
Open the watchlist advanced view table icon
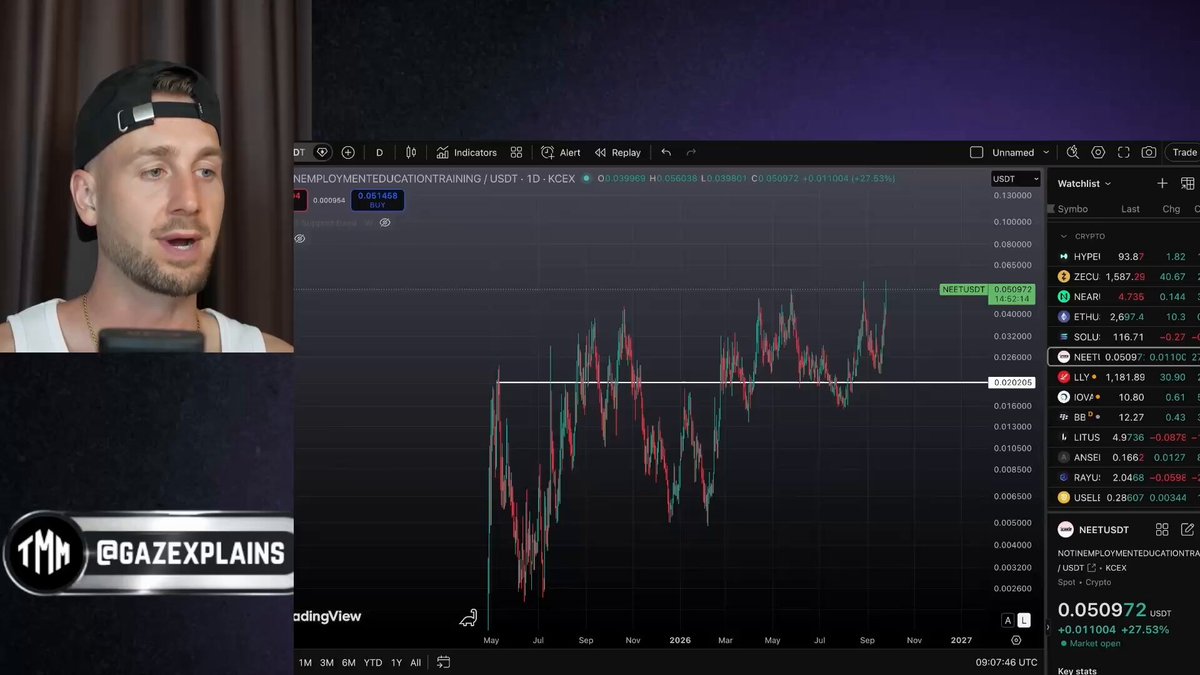1188,184
